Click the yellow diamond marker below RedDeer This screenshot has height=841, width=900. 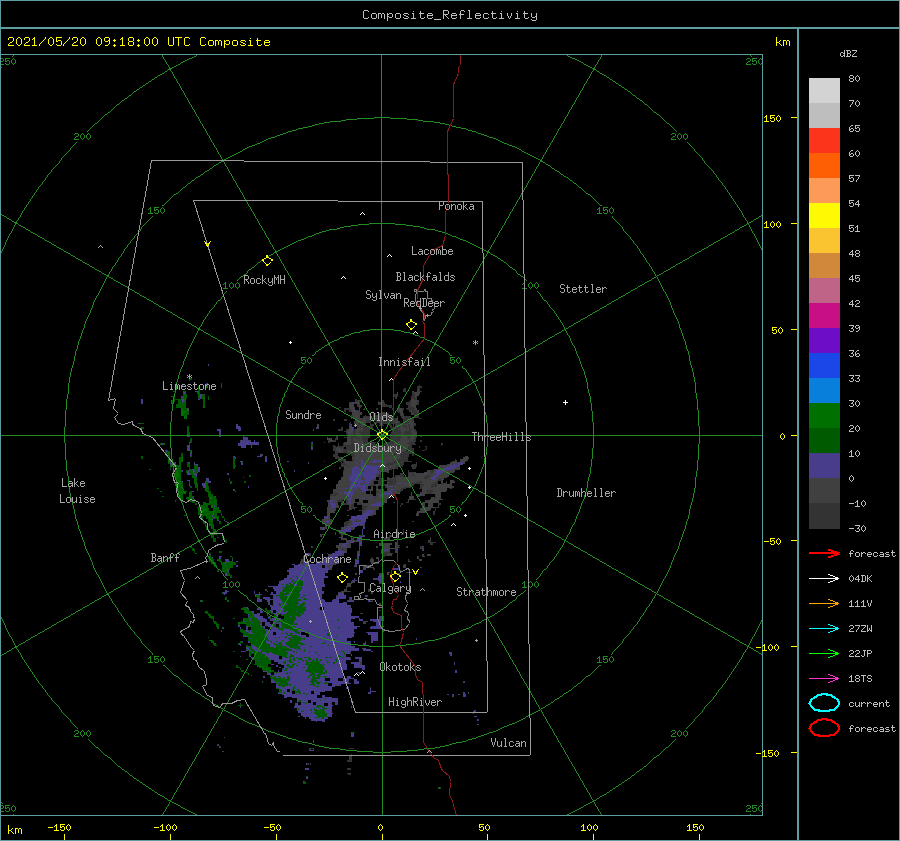411,325
